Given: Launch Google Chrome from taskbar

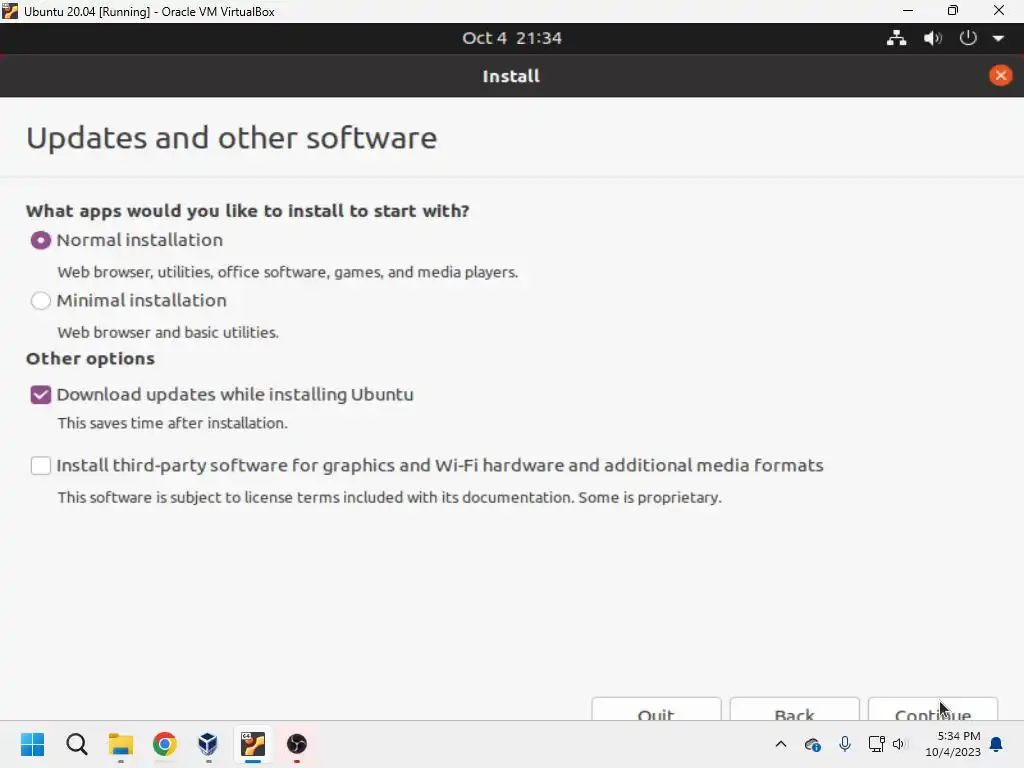Looking at the screenshot, I should pos(165,744).
